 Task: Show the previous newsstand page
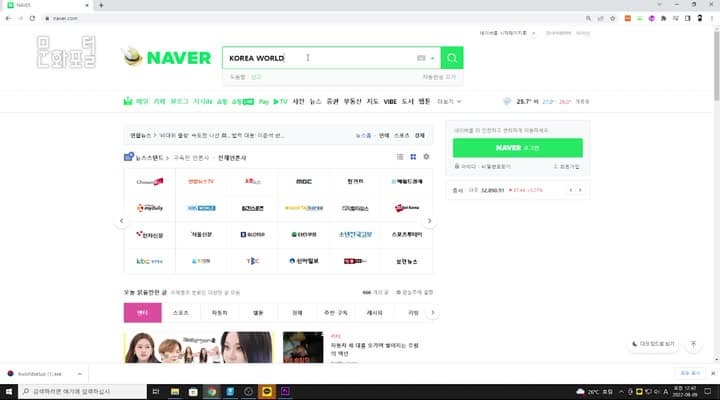121,221
